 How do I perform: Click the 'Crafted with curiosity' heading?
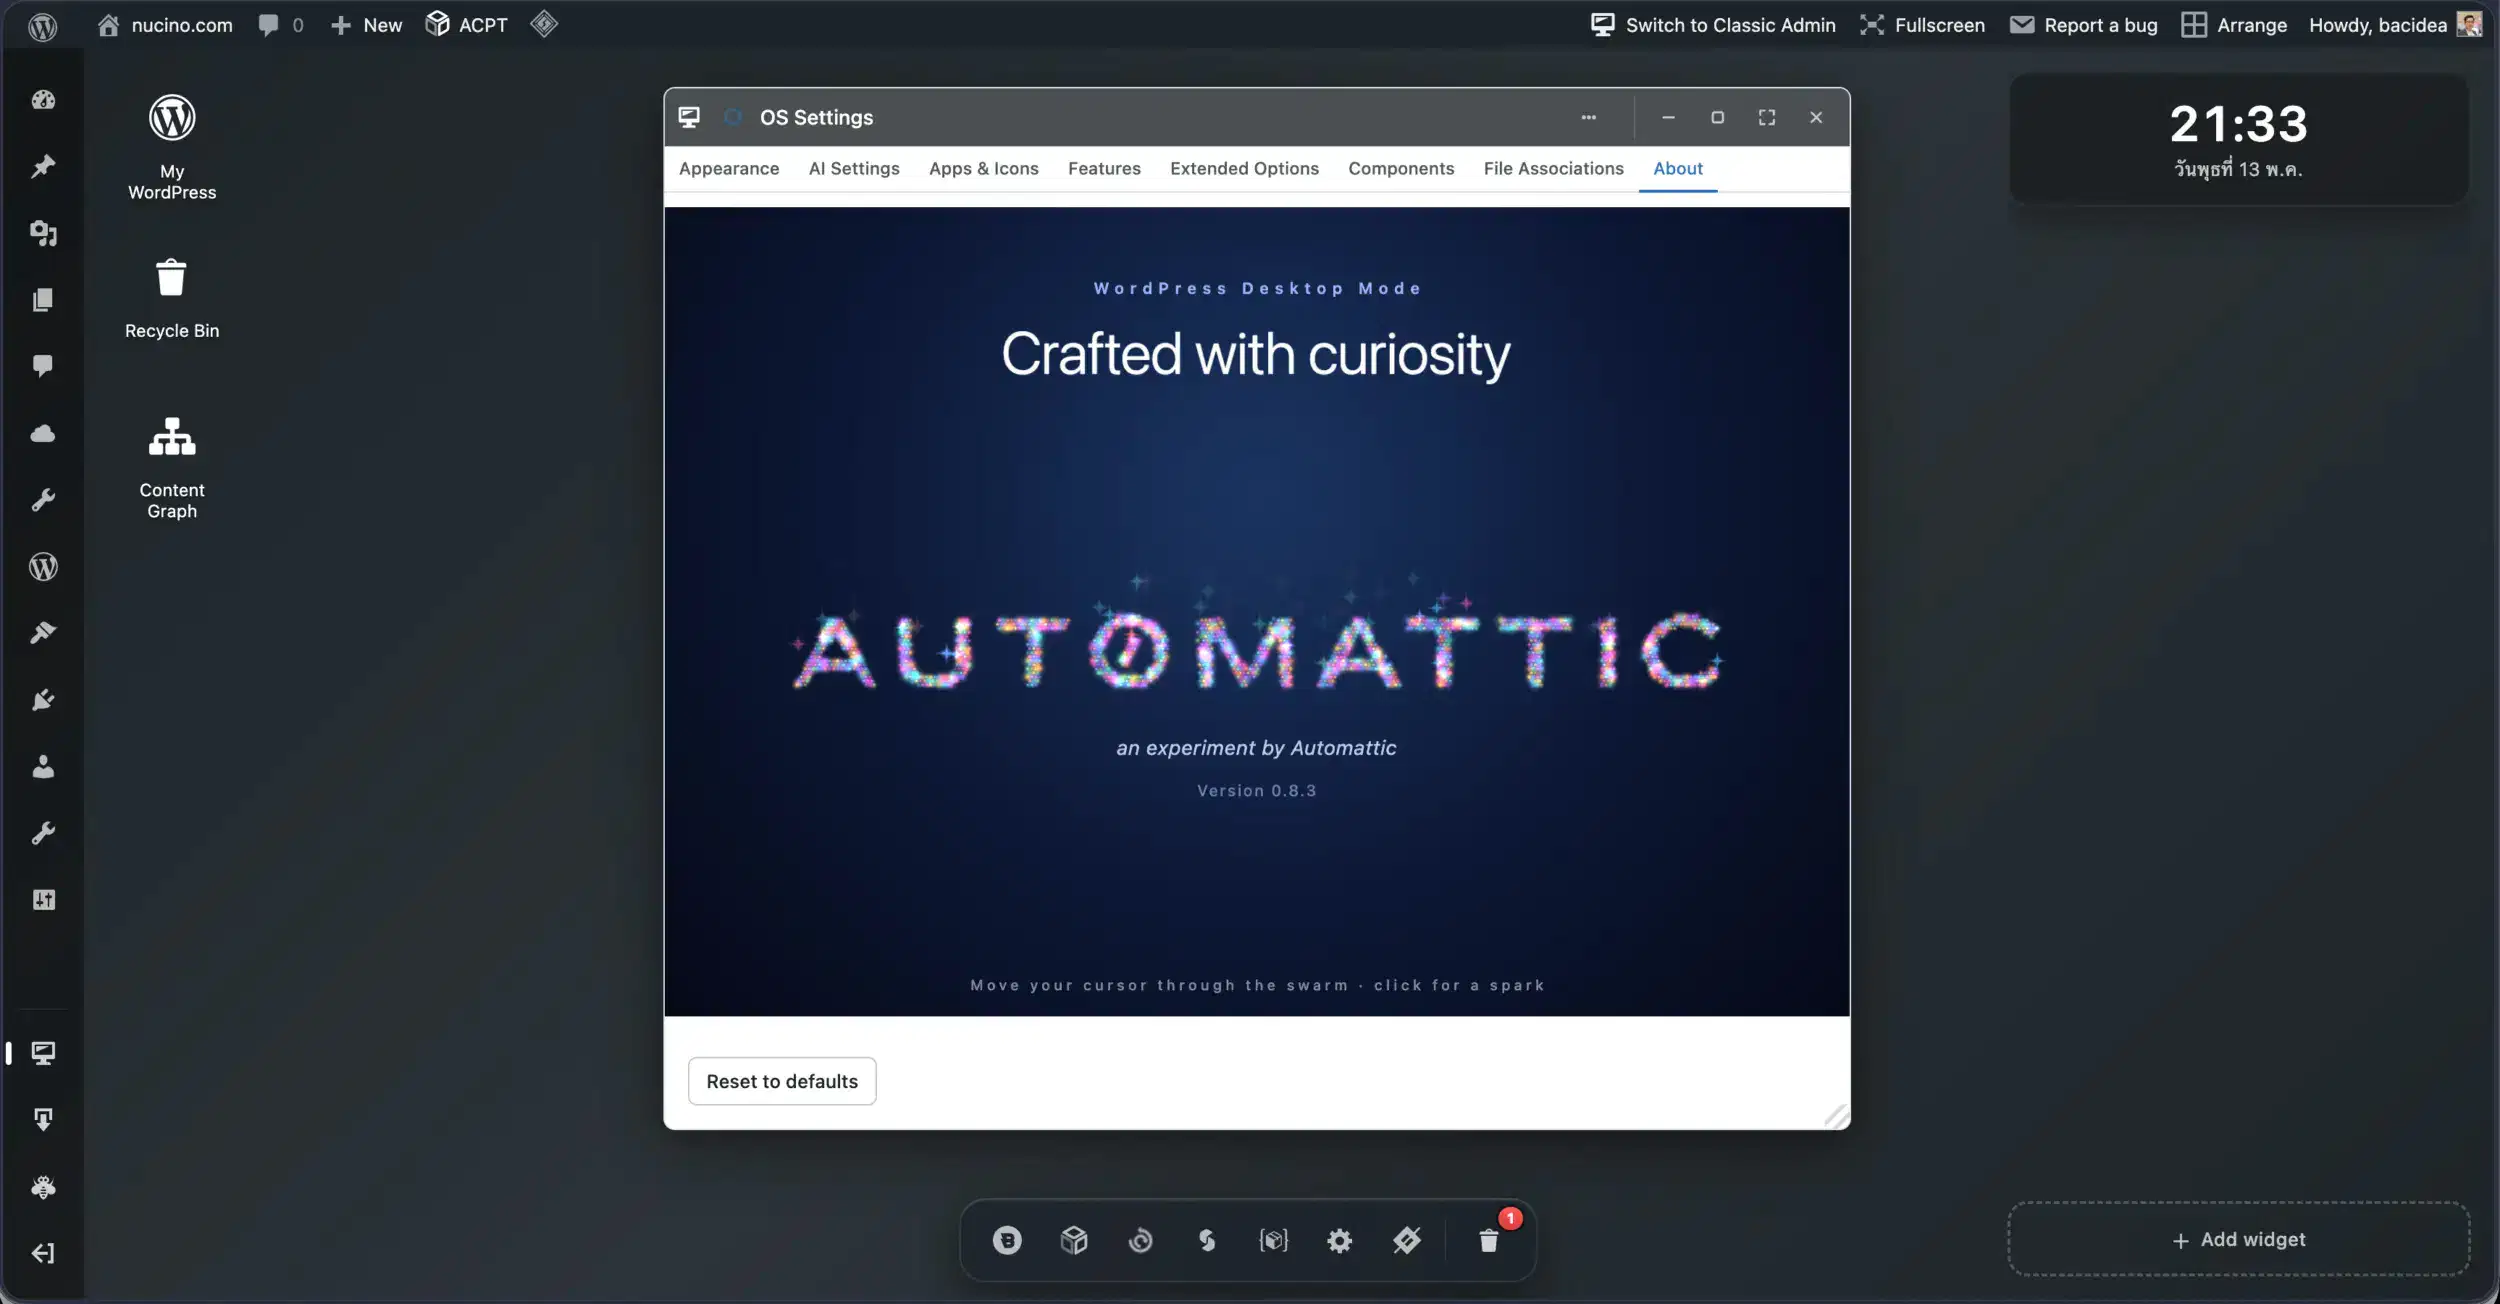pyautogui.click(x=1256, y=354)
